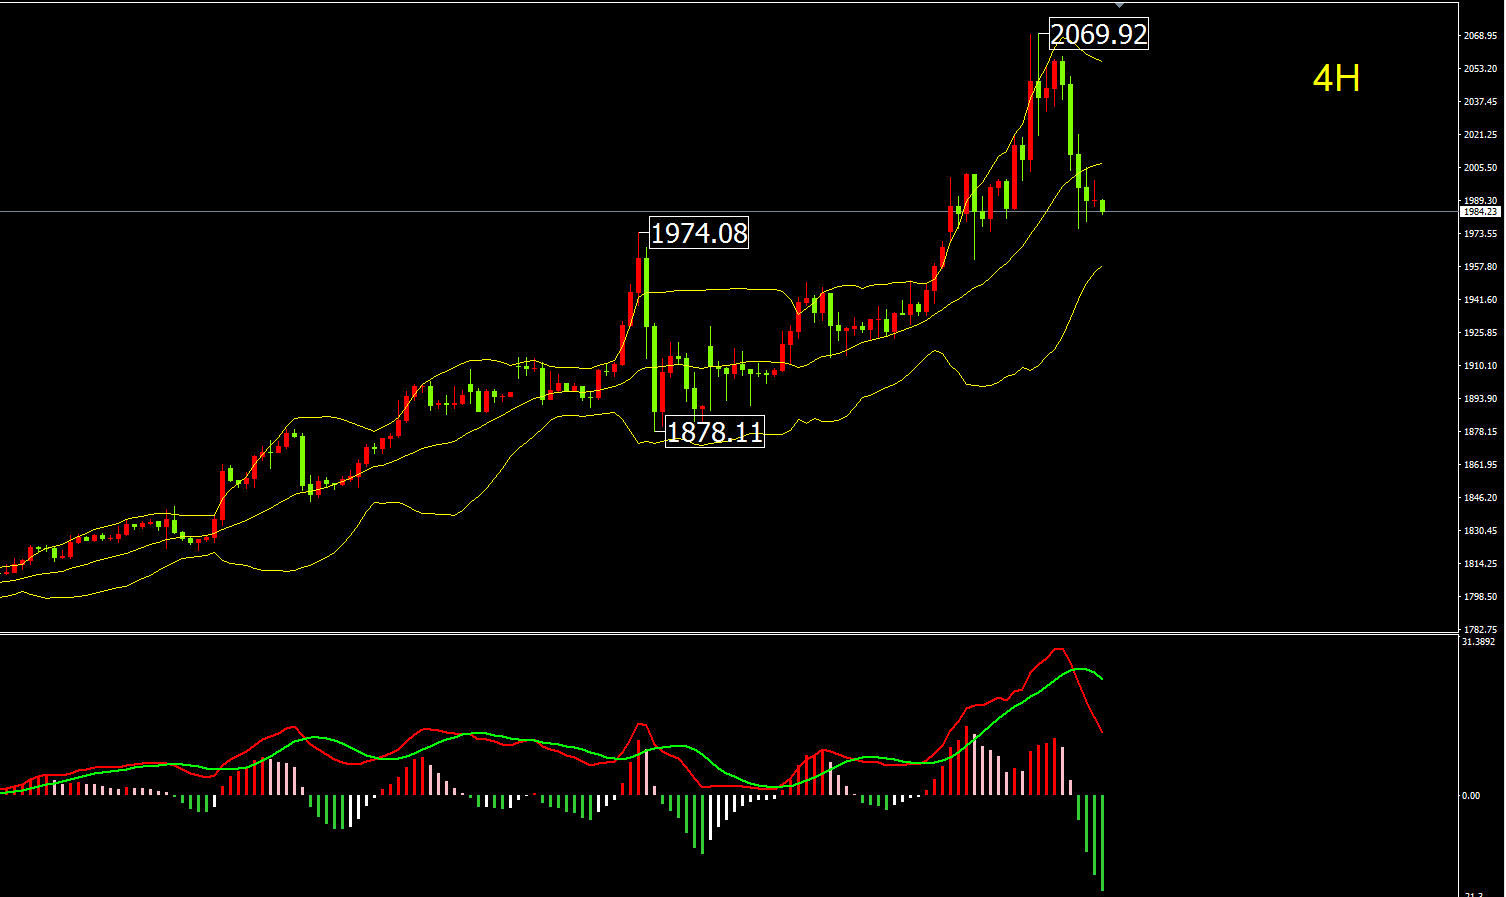The image size is (1506, 897).
Task: Click the 0.00 MACD zero level value
Action: [1471, 796]
